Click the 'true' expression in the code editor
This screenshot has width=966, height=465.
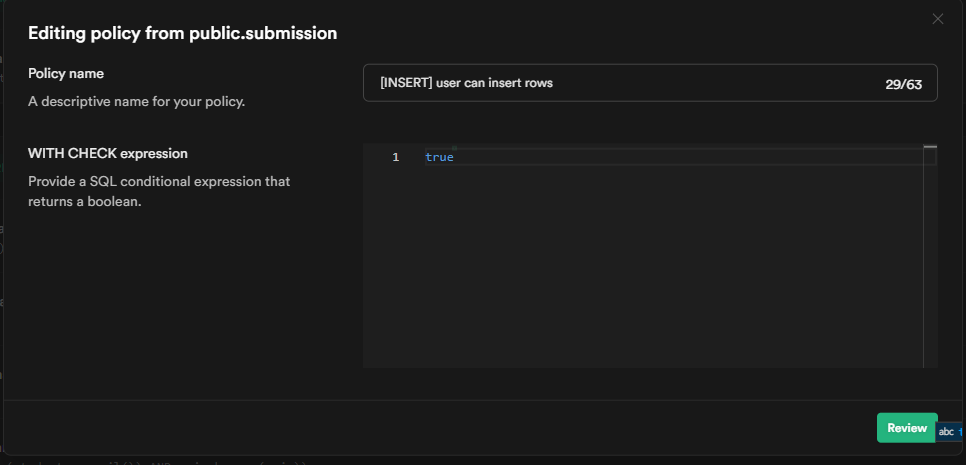(439, 157)
